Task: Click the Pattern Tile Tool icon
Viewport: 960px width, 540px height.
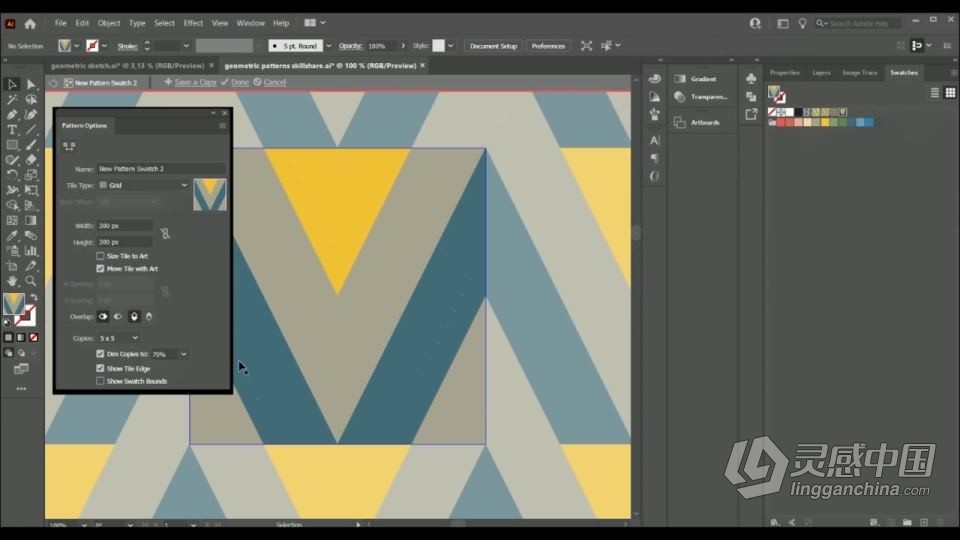Action: (69, 146)
